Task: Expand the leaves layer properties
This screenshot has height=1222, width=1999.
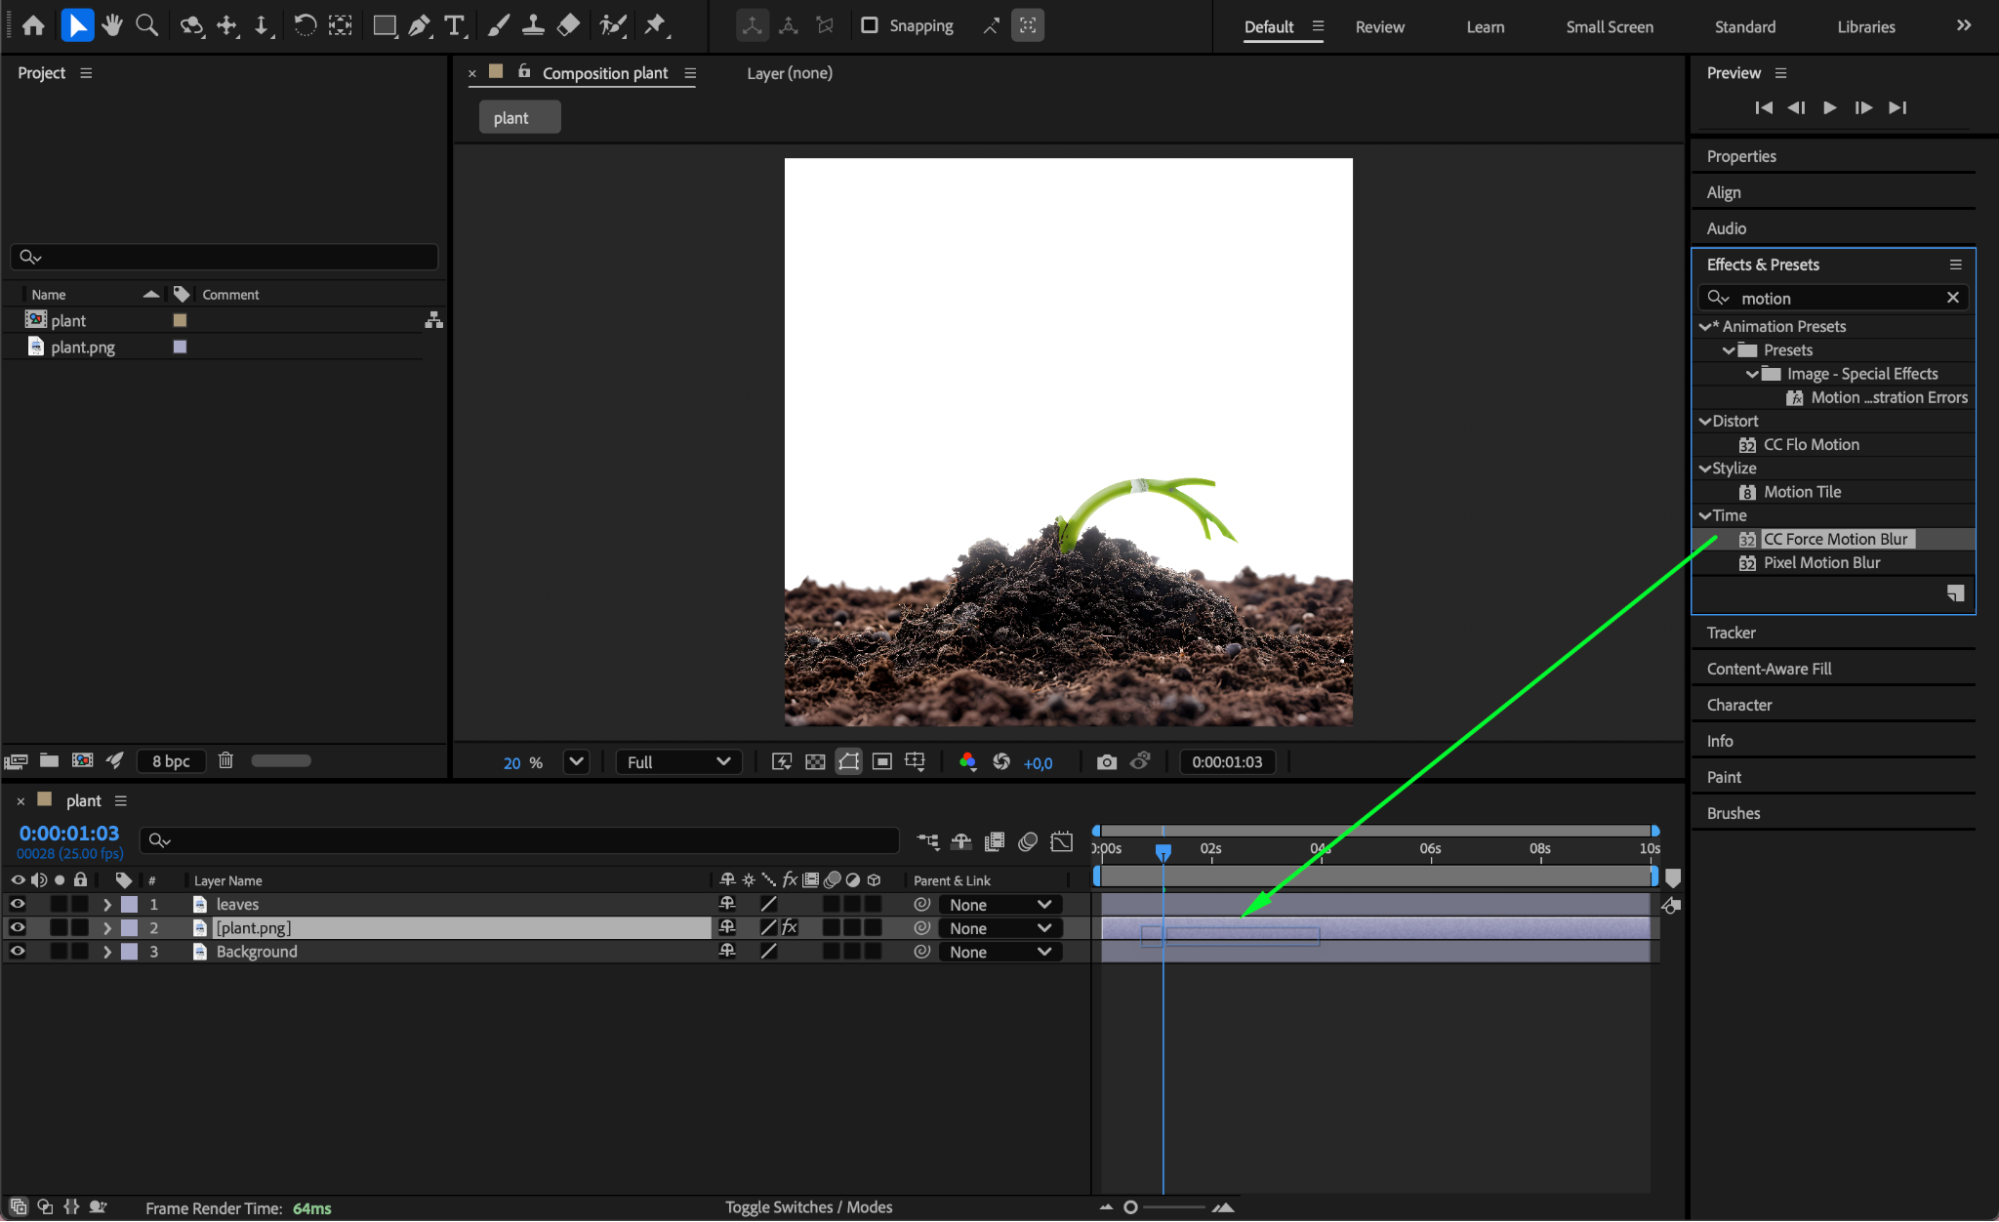Action: point(107,904)
